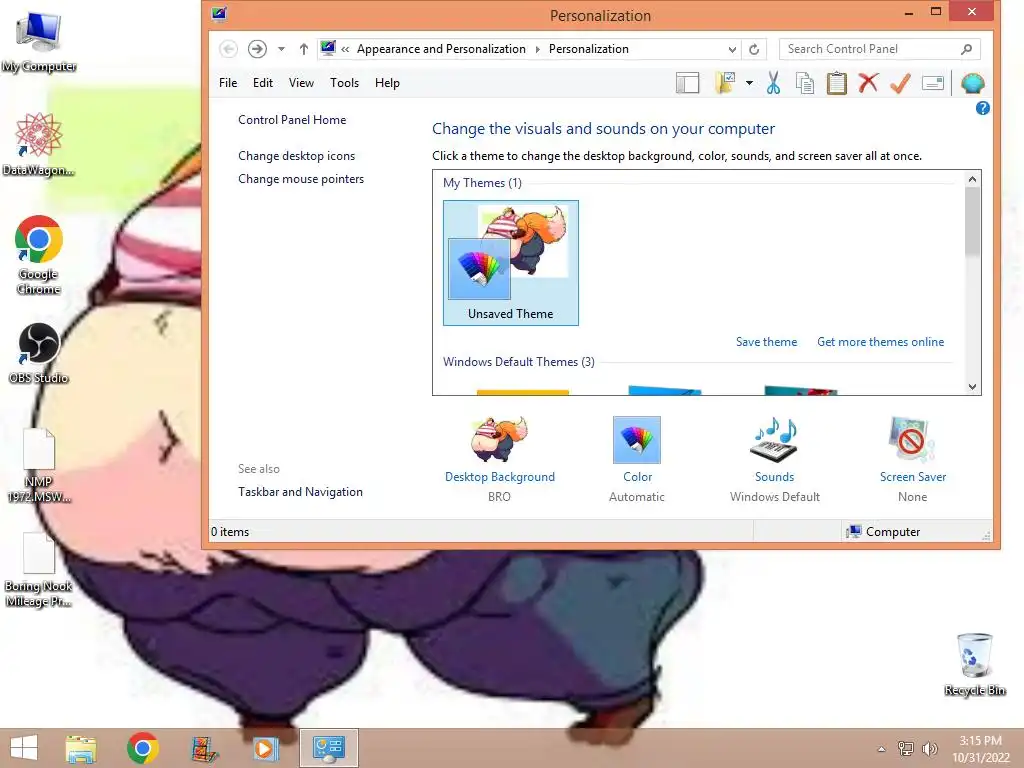The width and height of the screenshot is (1024, 768).
Task: Click the double-chevron at address bar start
Action: (345, 50)
